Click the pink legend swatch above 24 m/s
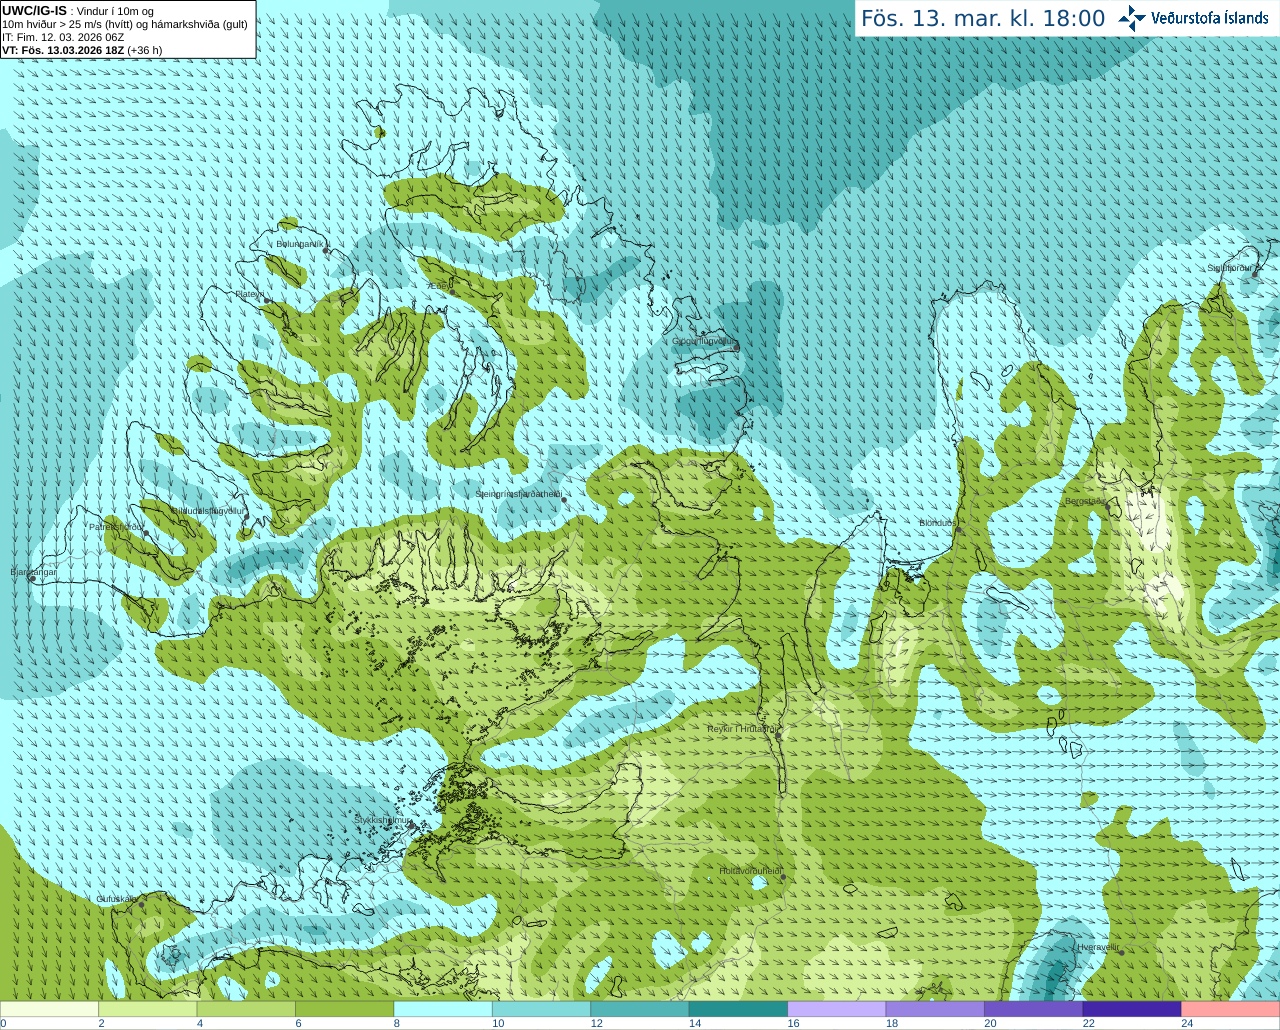Image resolution: width=1280 pixels, height=1030 pixels. [x=1231, y=1009]
